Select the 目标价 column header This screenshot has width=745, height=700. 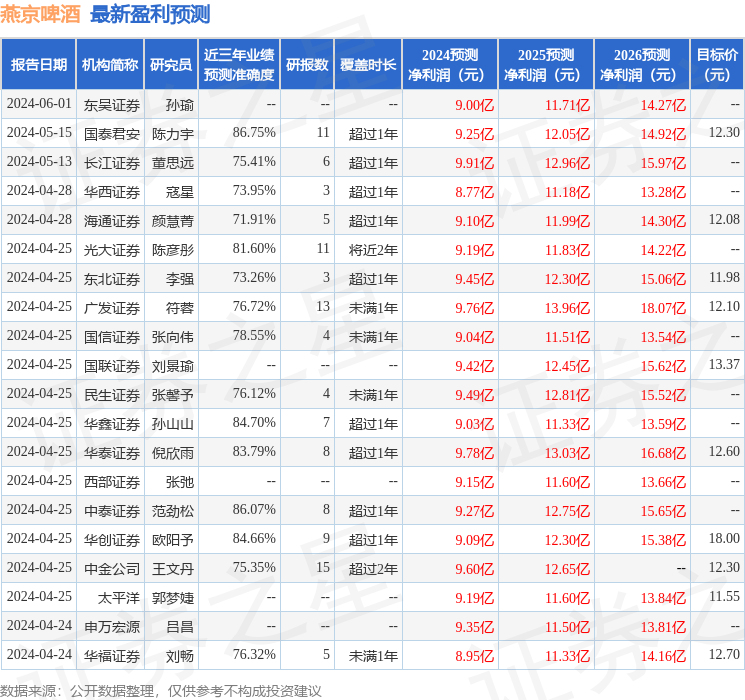(x=717, y=65)
